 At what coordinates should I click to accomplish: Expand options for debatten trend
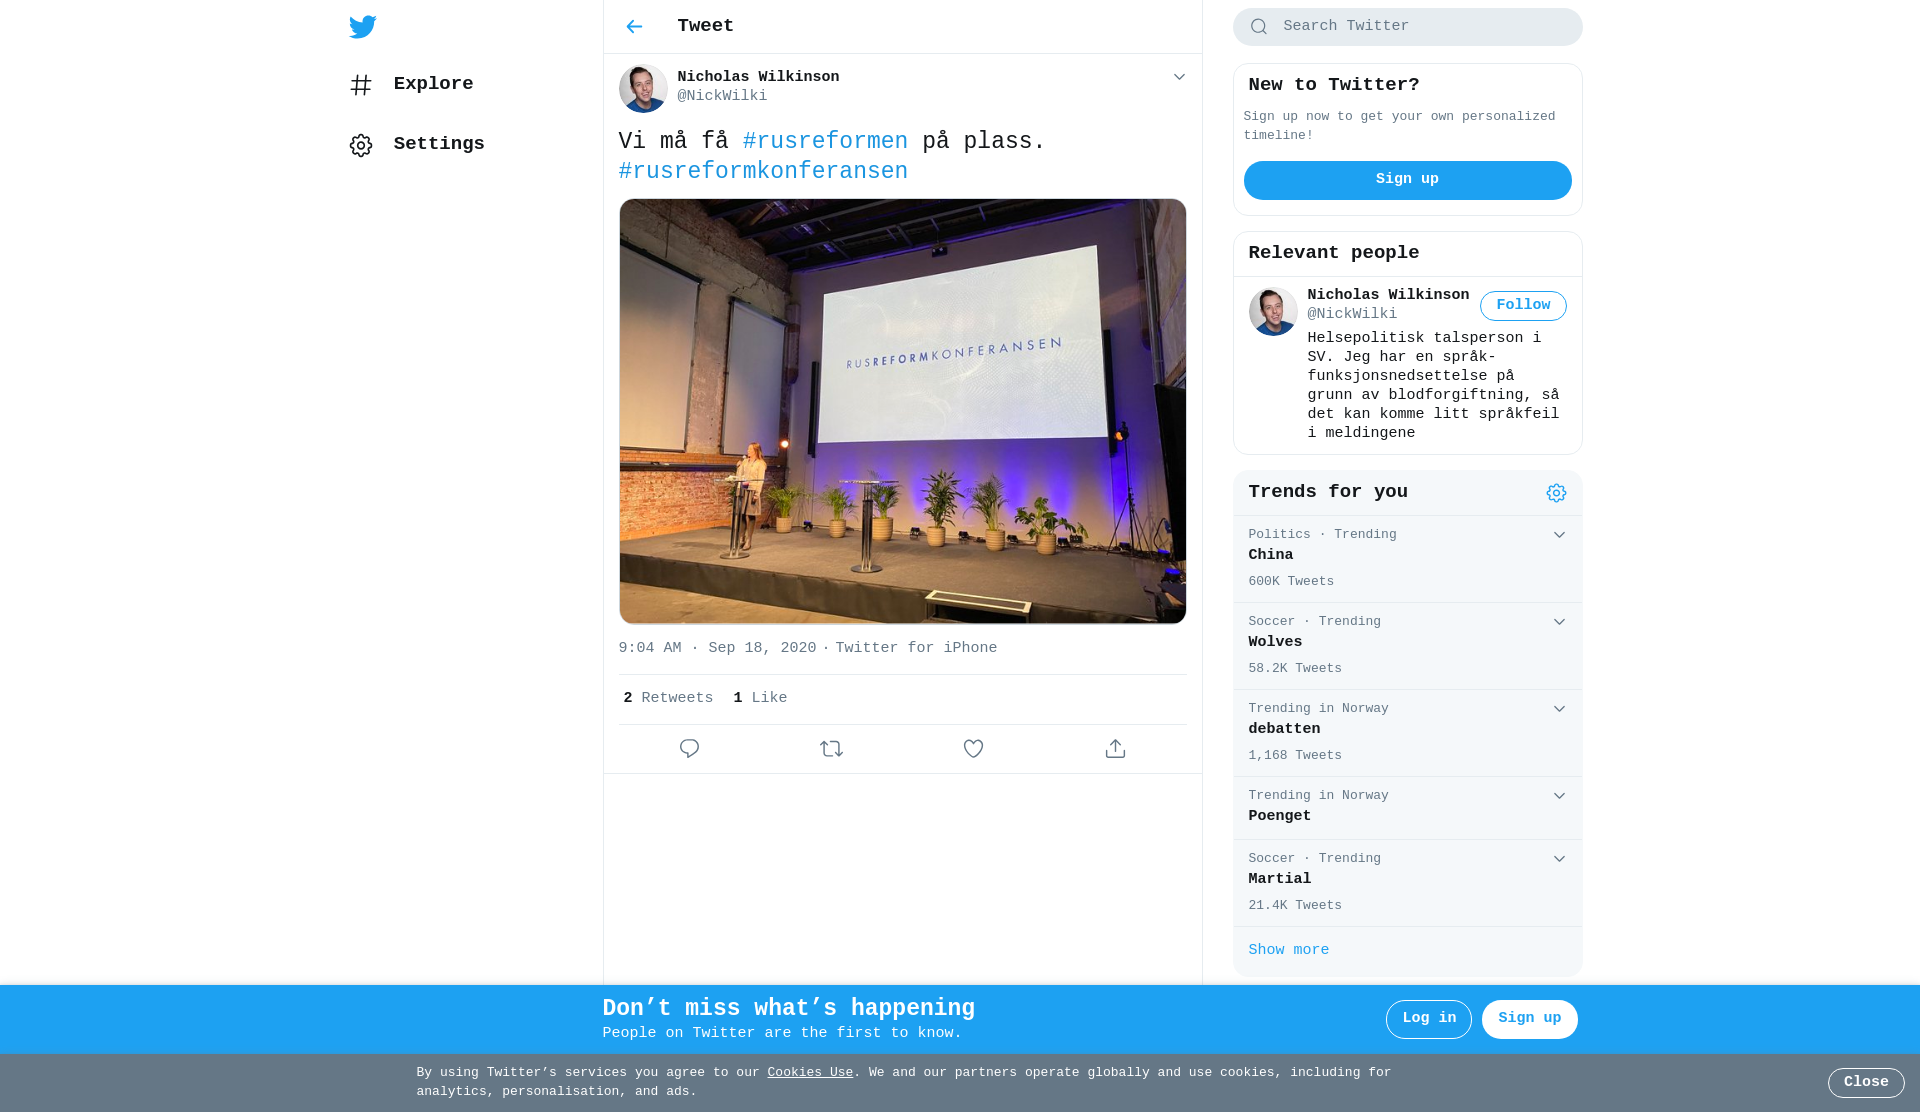pos(1559,709)
